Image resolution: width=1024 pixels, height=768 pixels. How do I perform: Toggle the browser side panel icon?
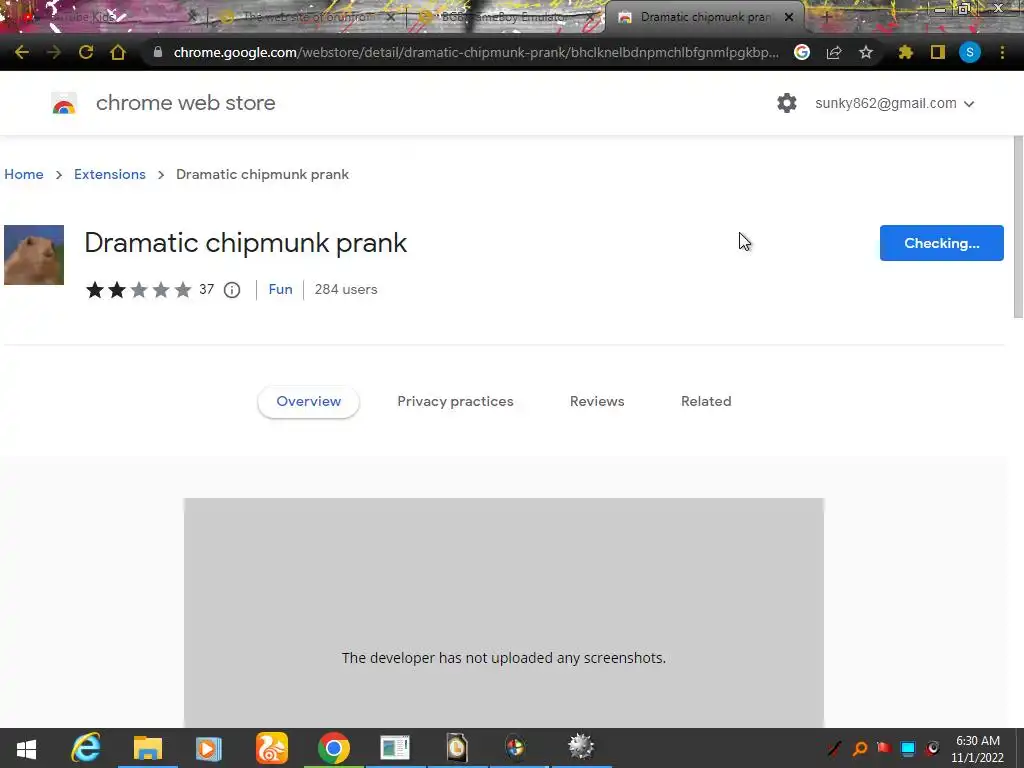click(x=938, y=52)
